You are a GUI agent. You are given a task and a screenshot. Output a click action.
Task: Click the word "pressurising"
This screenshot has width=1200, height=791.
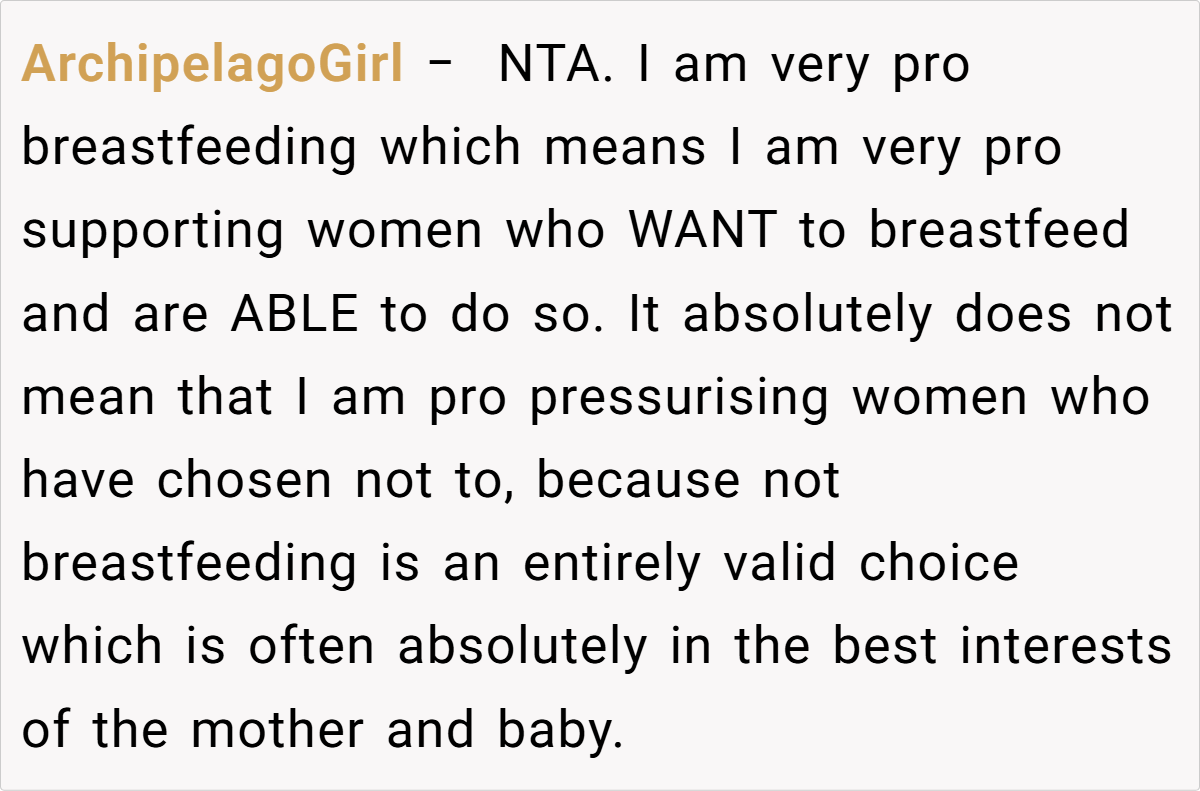(679, 398)
